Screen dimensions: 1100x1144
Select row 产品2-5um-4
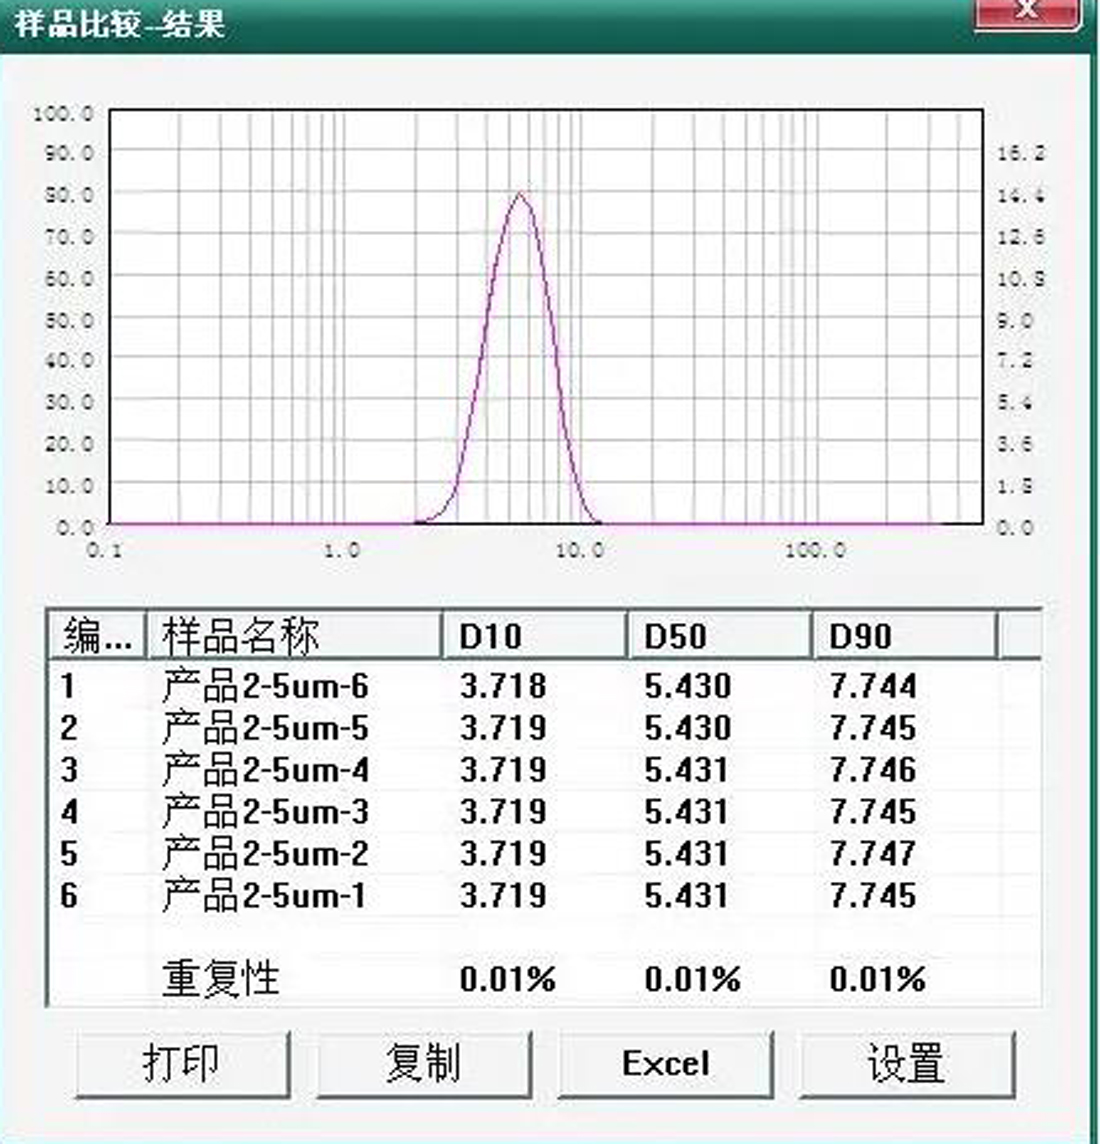[x=544, y=770]
